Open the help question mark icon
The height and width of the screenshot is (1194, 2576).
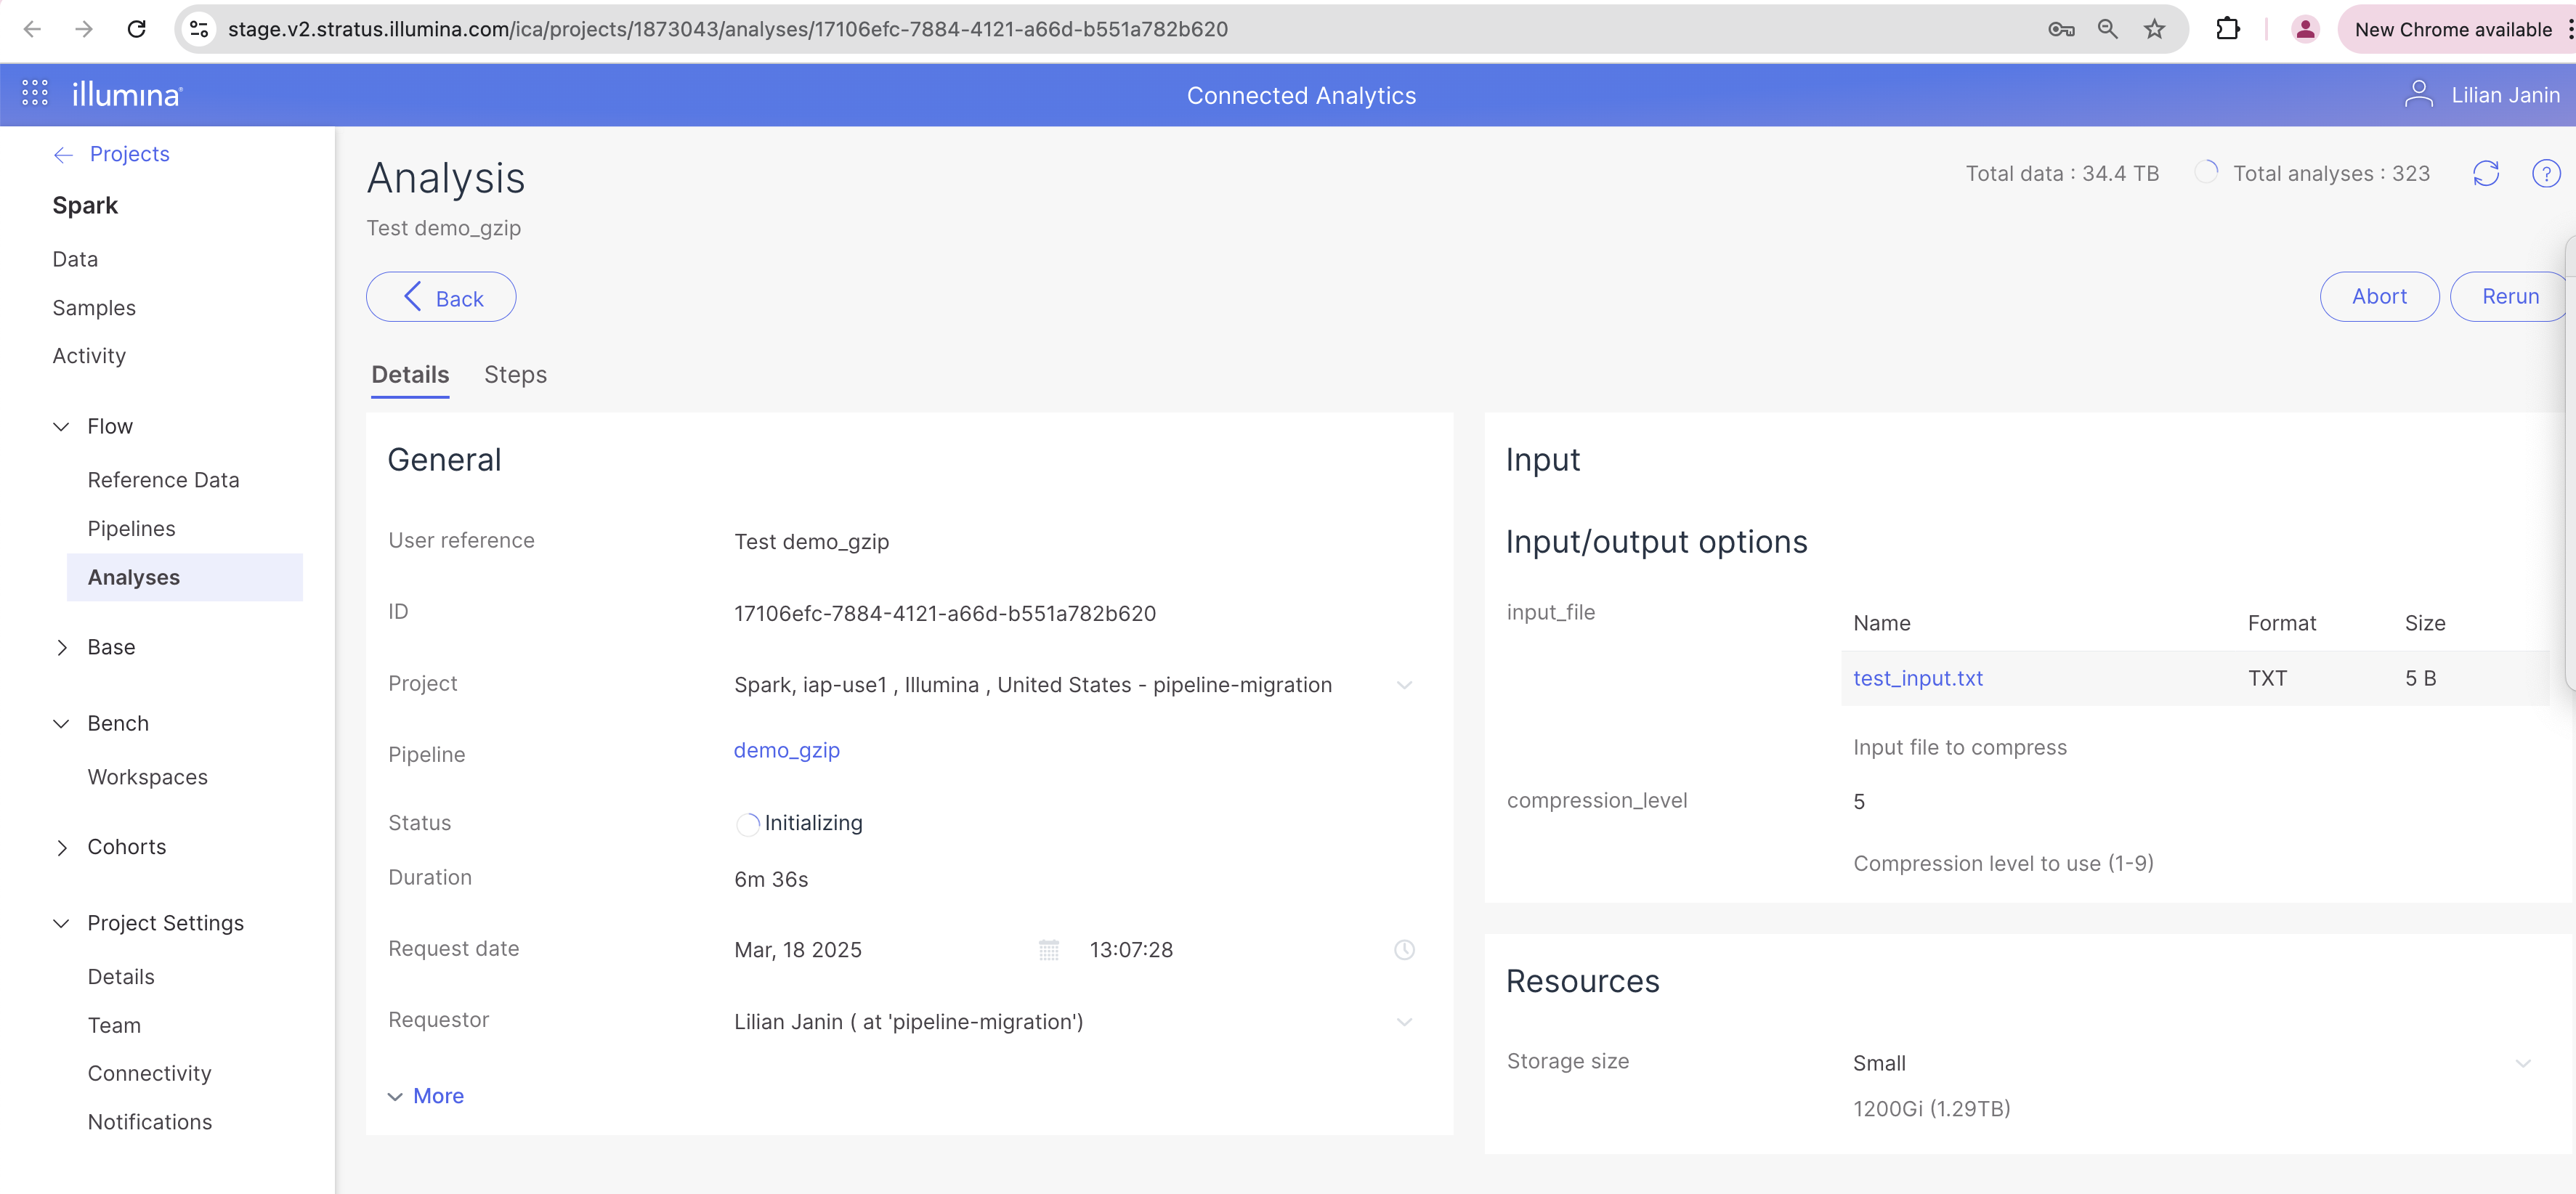coord(2546,174)
